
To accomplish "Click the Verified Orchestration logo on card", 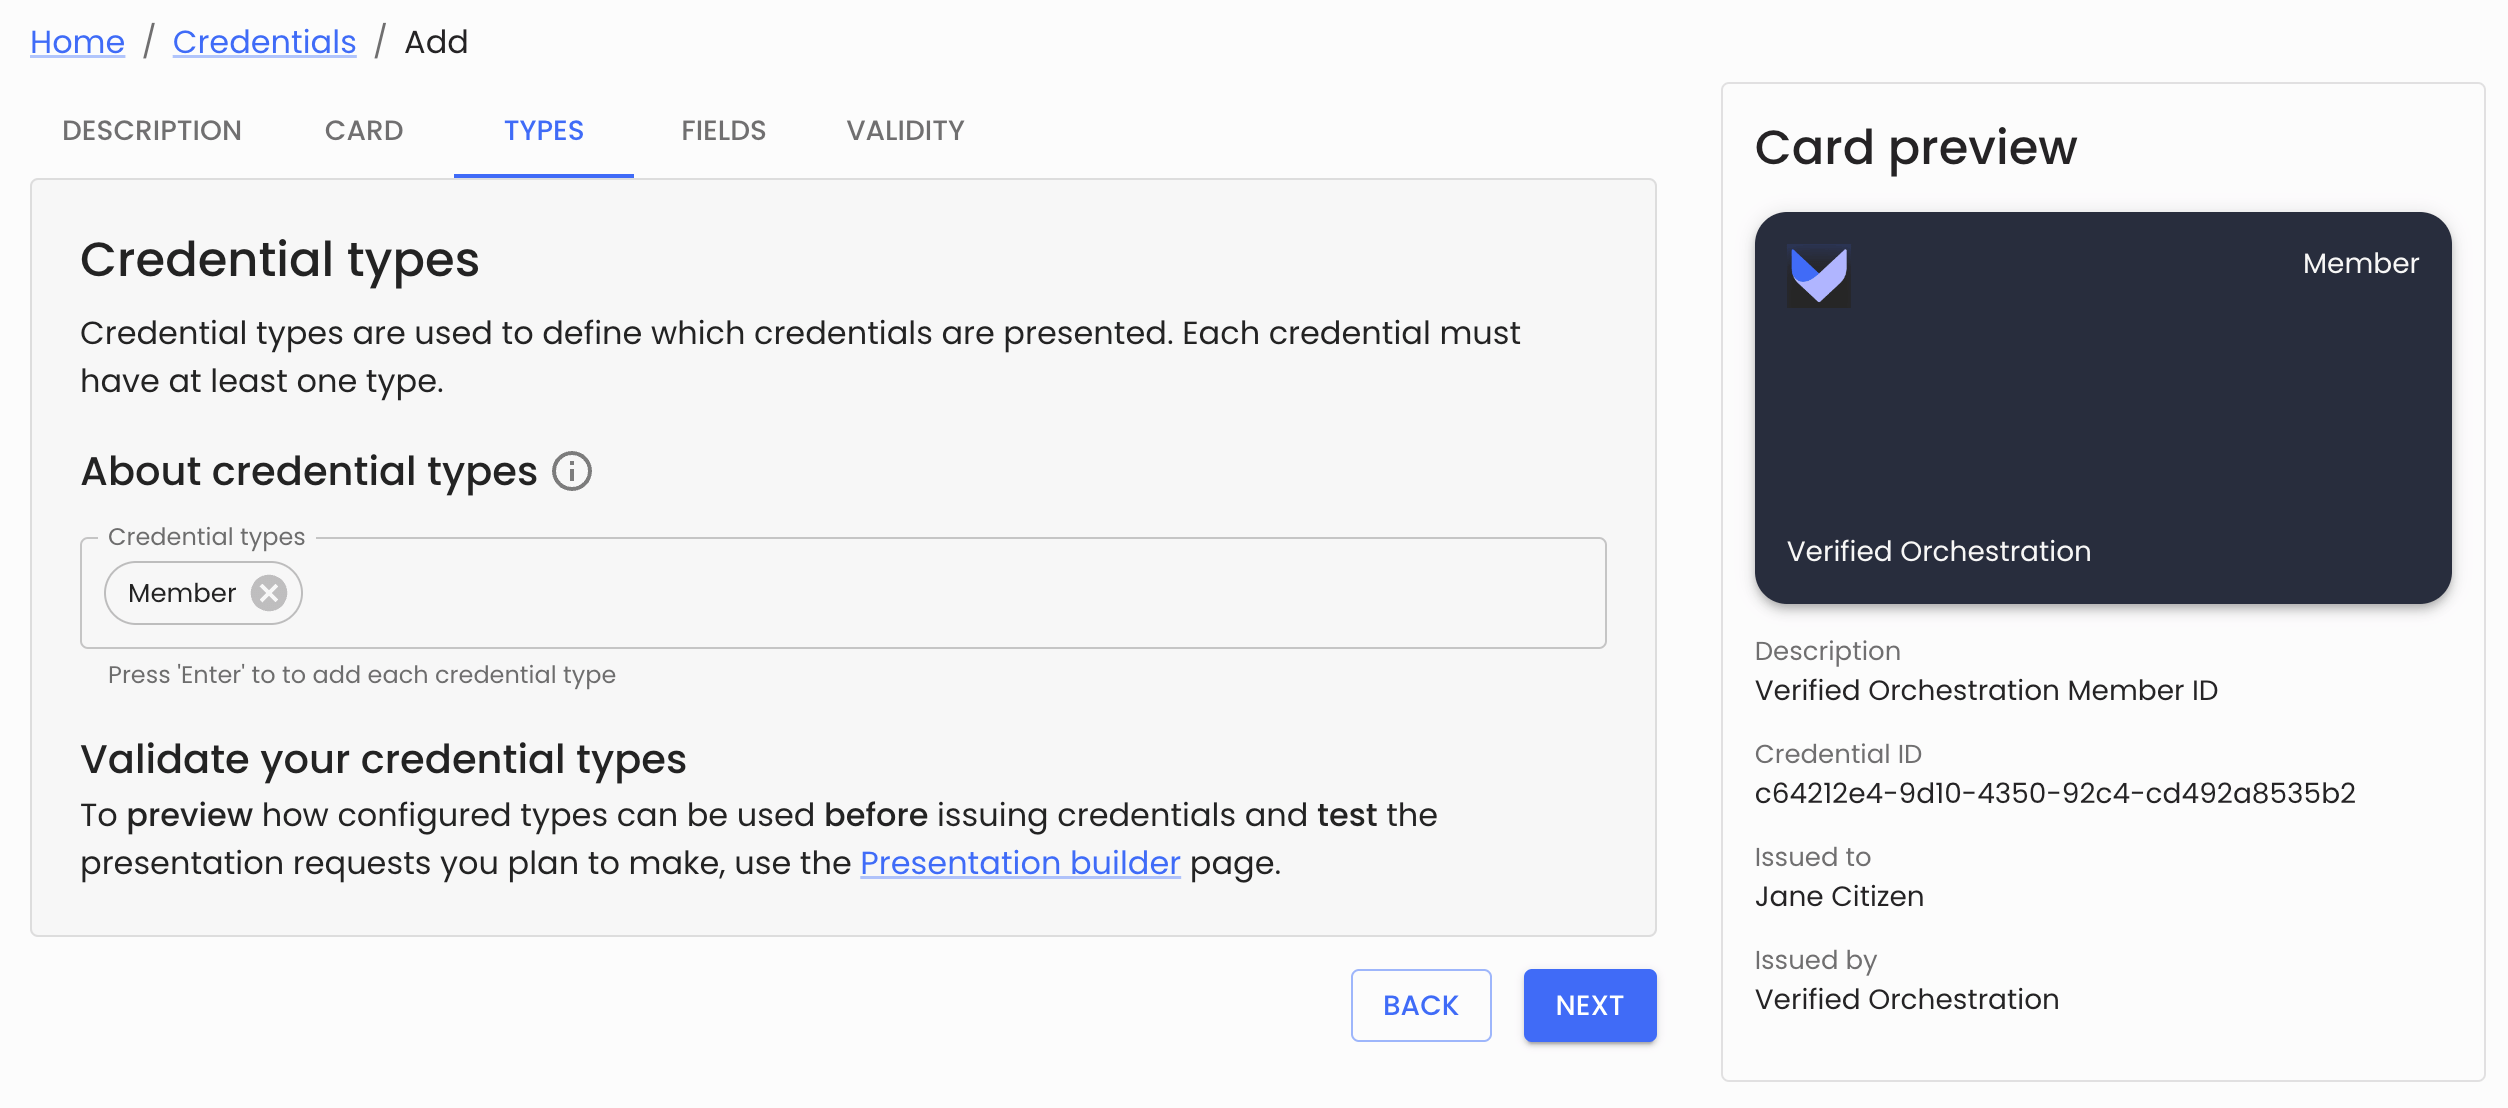I will (1818, 277).
